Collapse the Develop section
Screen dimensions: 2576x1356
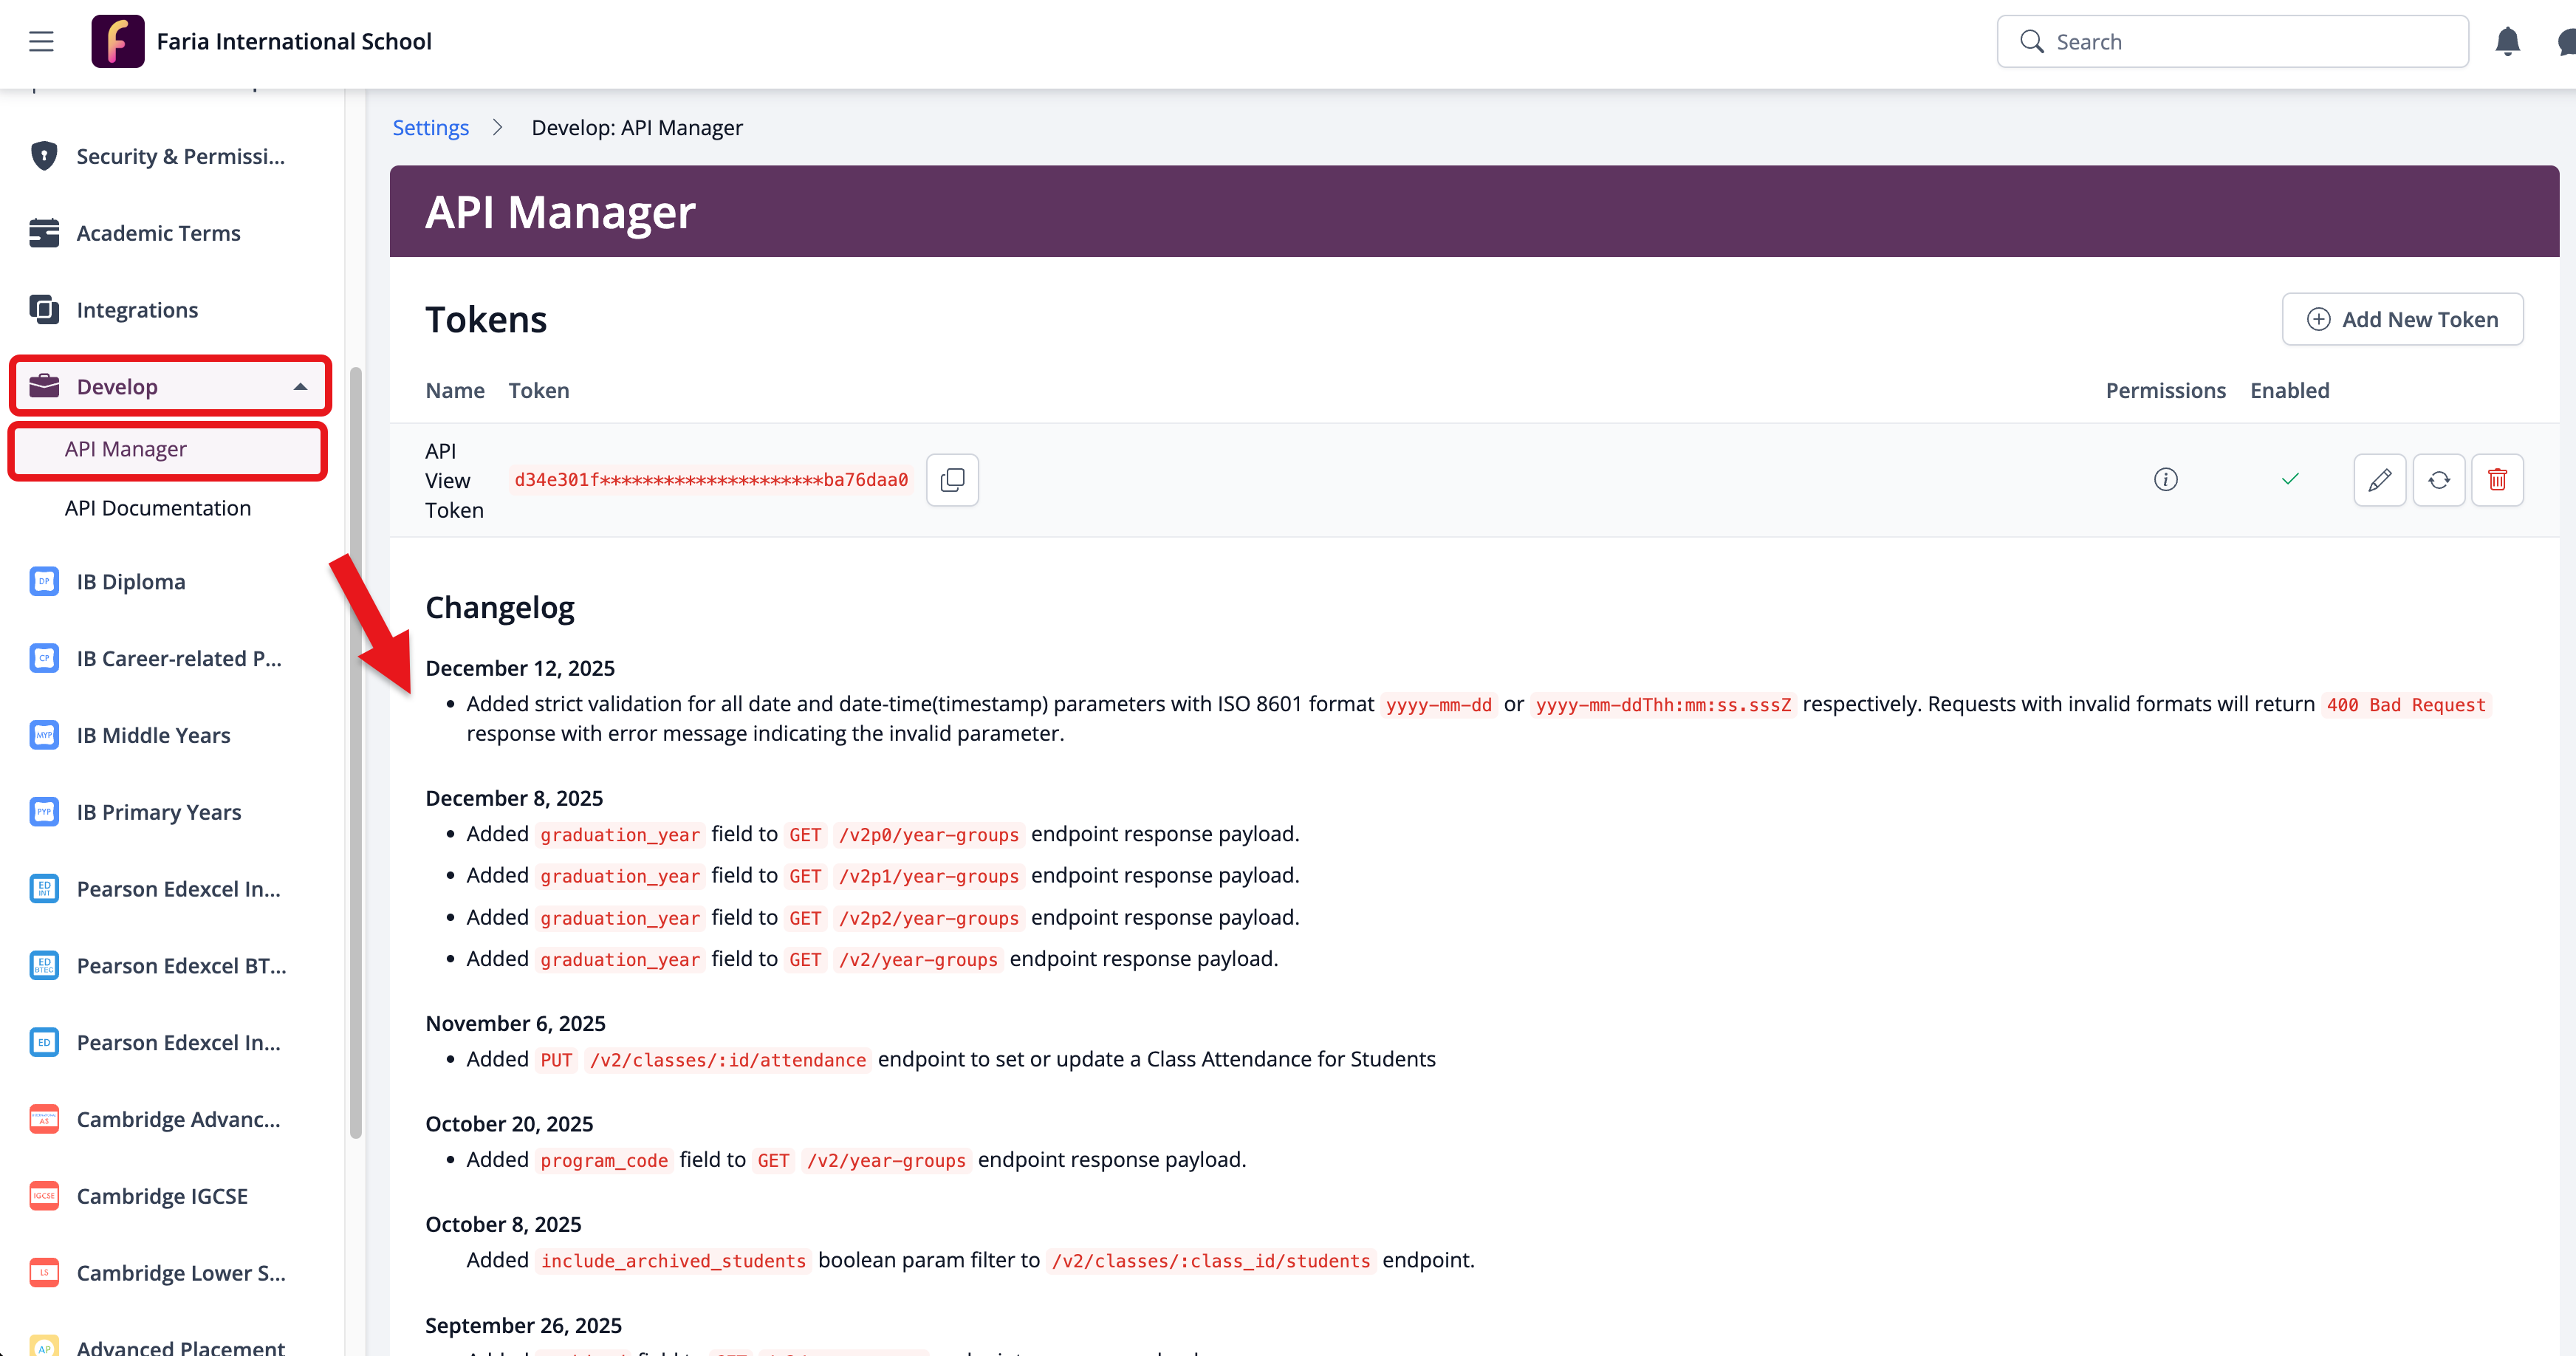point(300,387)
